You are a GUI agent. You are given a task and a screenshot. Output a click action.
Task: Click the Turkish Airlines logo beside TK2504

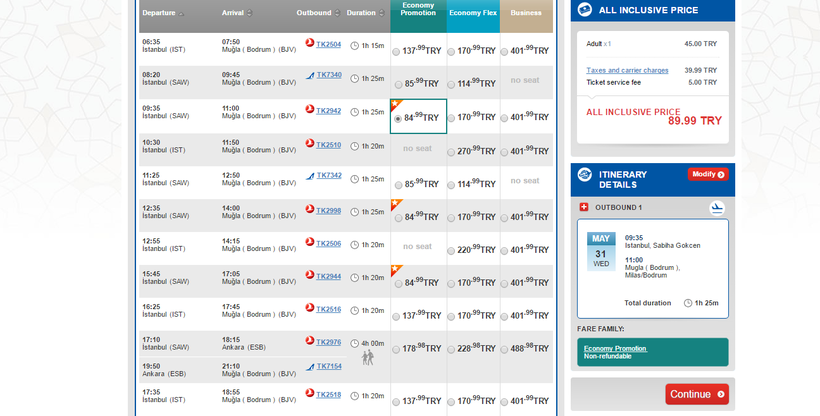310,45
